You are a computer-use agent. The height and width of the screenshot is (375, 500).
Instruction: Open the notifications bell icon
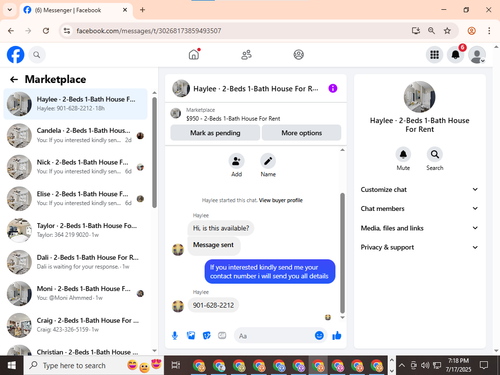coord(456,55)
